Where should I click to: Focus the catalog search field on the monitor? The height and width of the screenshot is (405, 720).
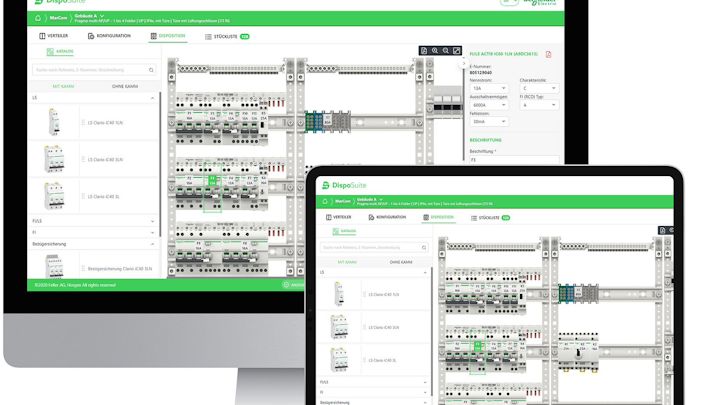point(94,70)
